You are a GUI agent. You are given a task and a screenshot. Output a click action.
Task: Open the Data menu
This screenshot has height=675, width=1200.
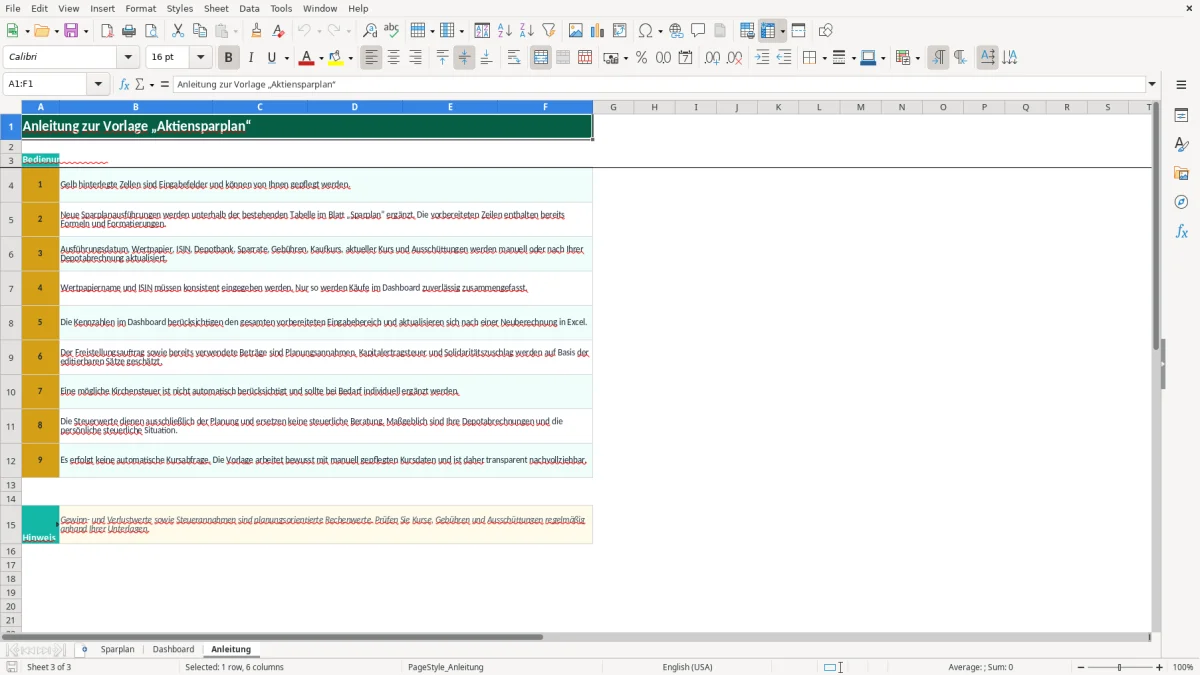point(249,8)
